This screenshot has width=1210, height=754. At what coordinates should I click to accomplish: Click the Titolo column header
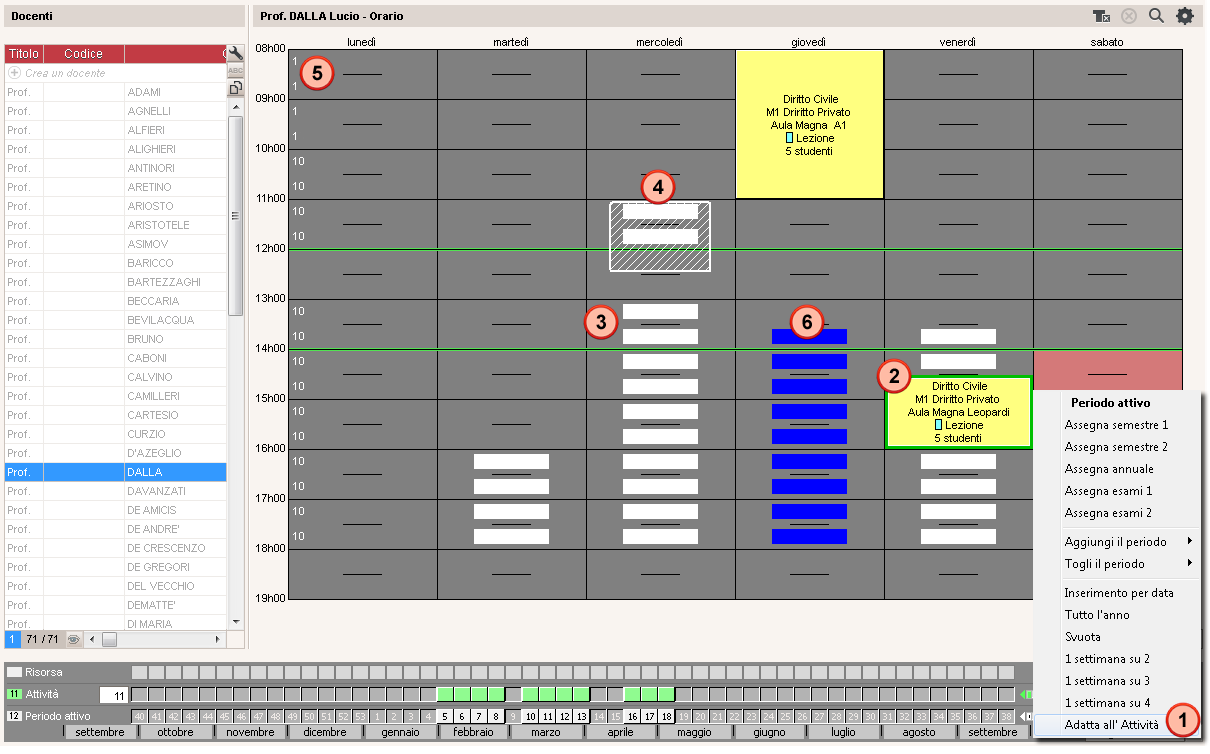coord(24,53)
